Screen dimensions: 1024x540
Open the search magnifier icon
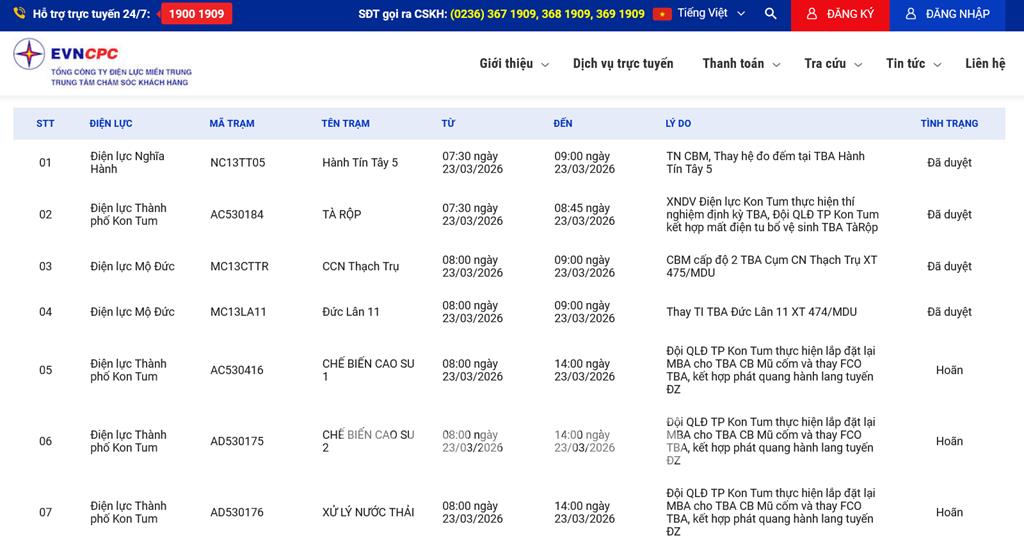click(x=770, y=14)
